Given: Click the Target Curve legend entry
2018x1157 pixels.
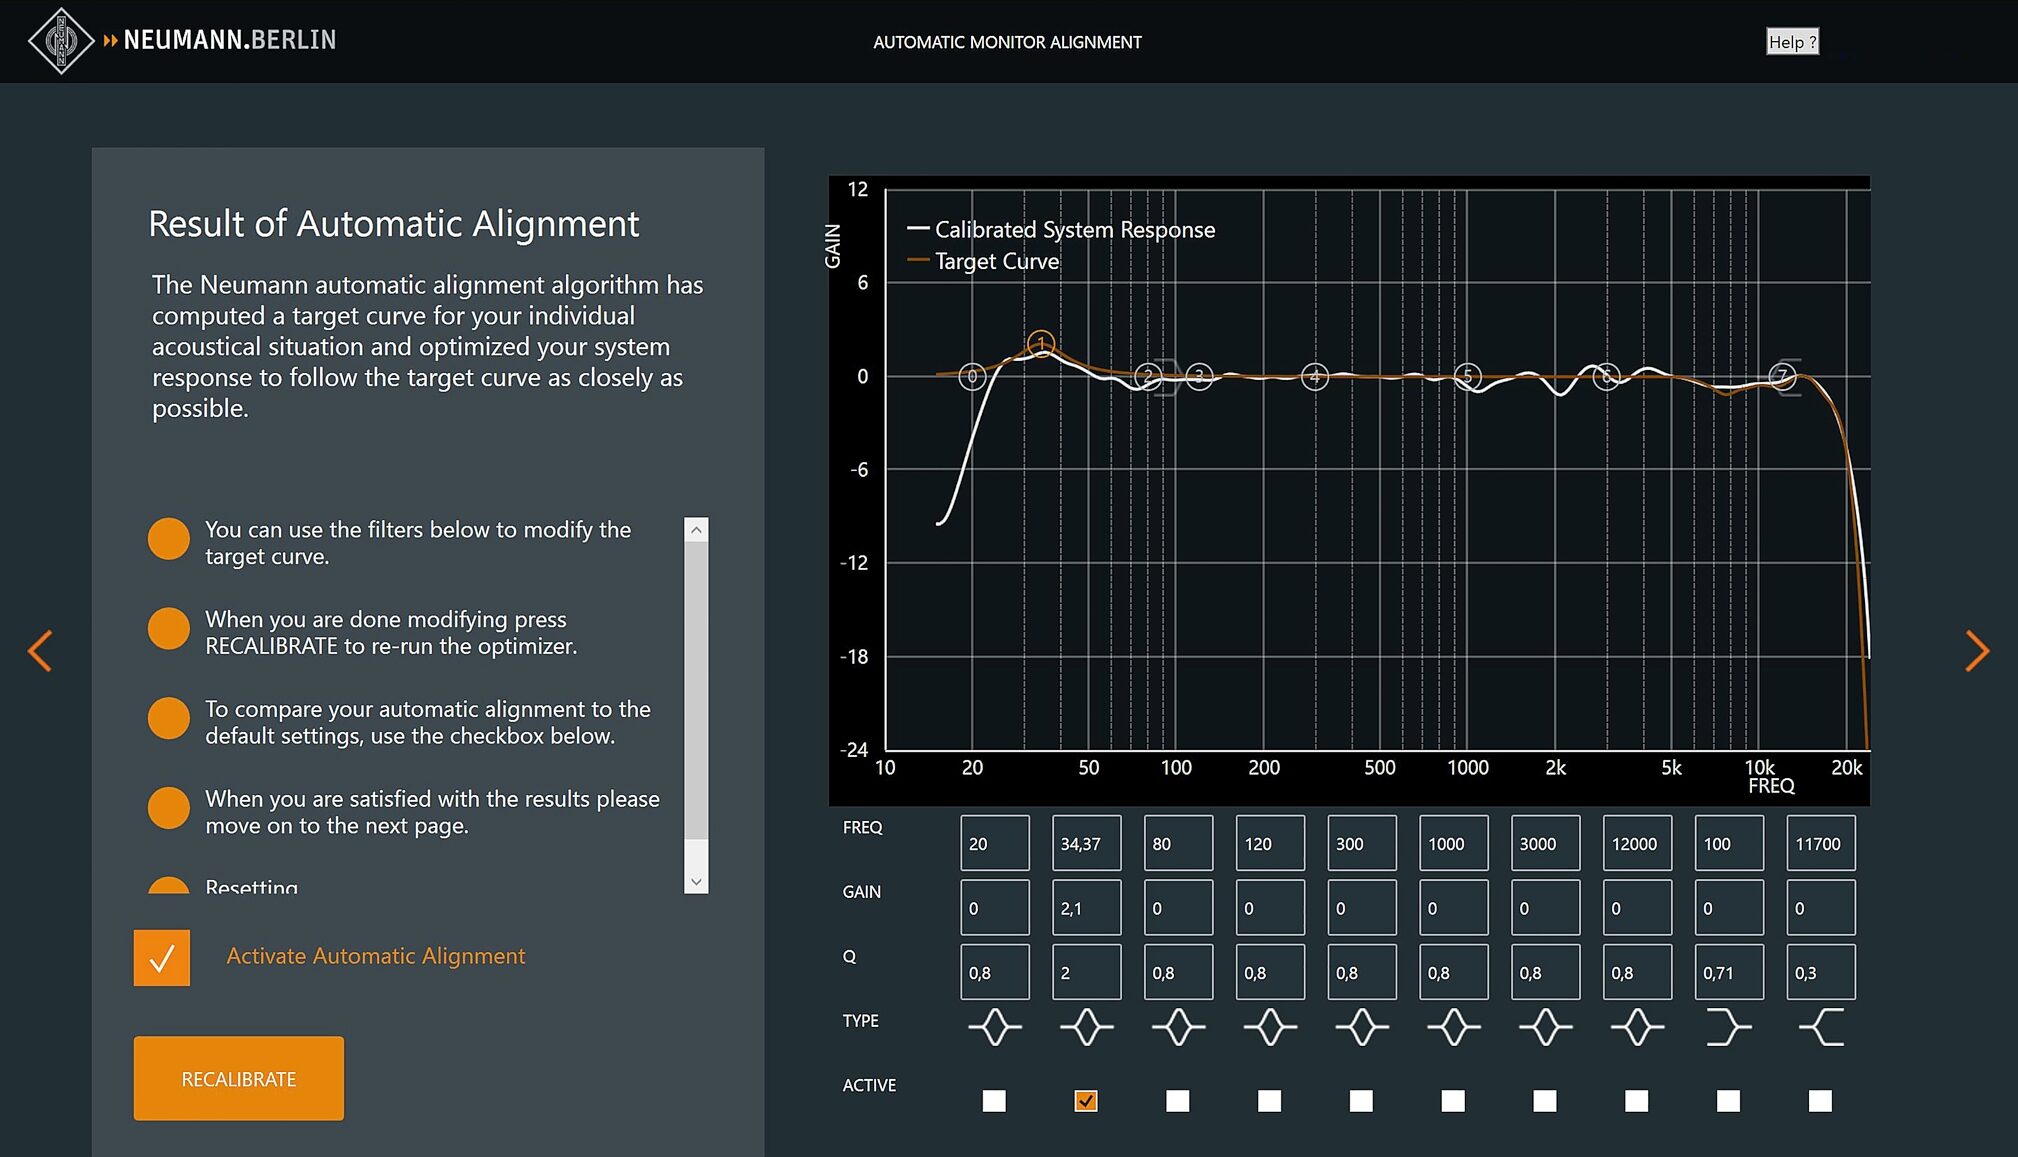Looking at the screenshot, I should pyautogui.click(x=983, y=261).
